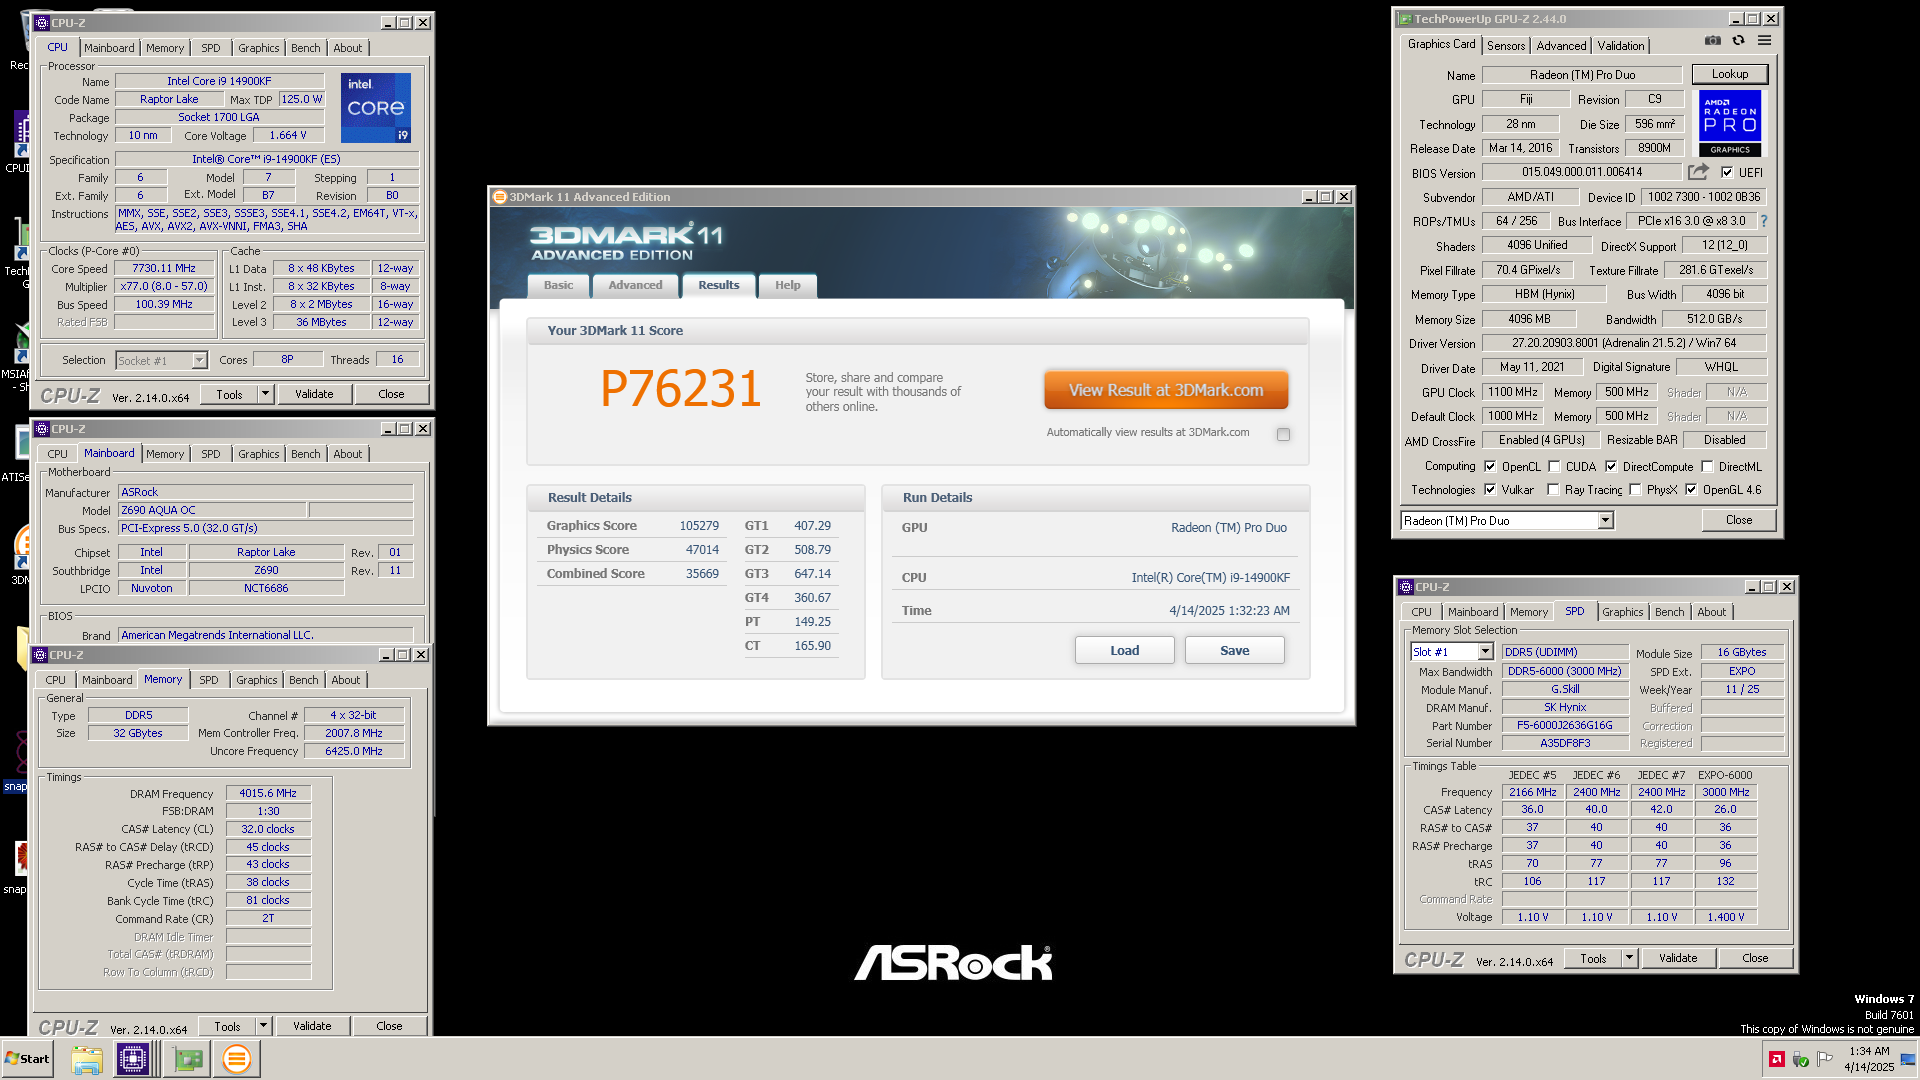Click Validate in CPU-Z CPU window

[314, 394]
